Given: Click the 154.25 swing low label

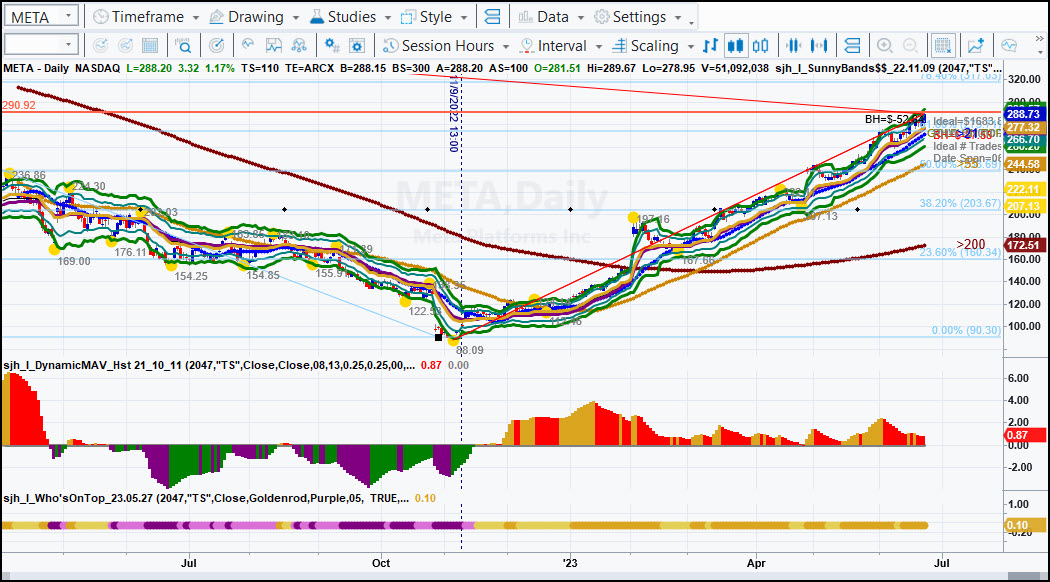Looking at the screenshot, I should tap(191, 276).
